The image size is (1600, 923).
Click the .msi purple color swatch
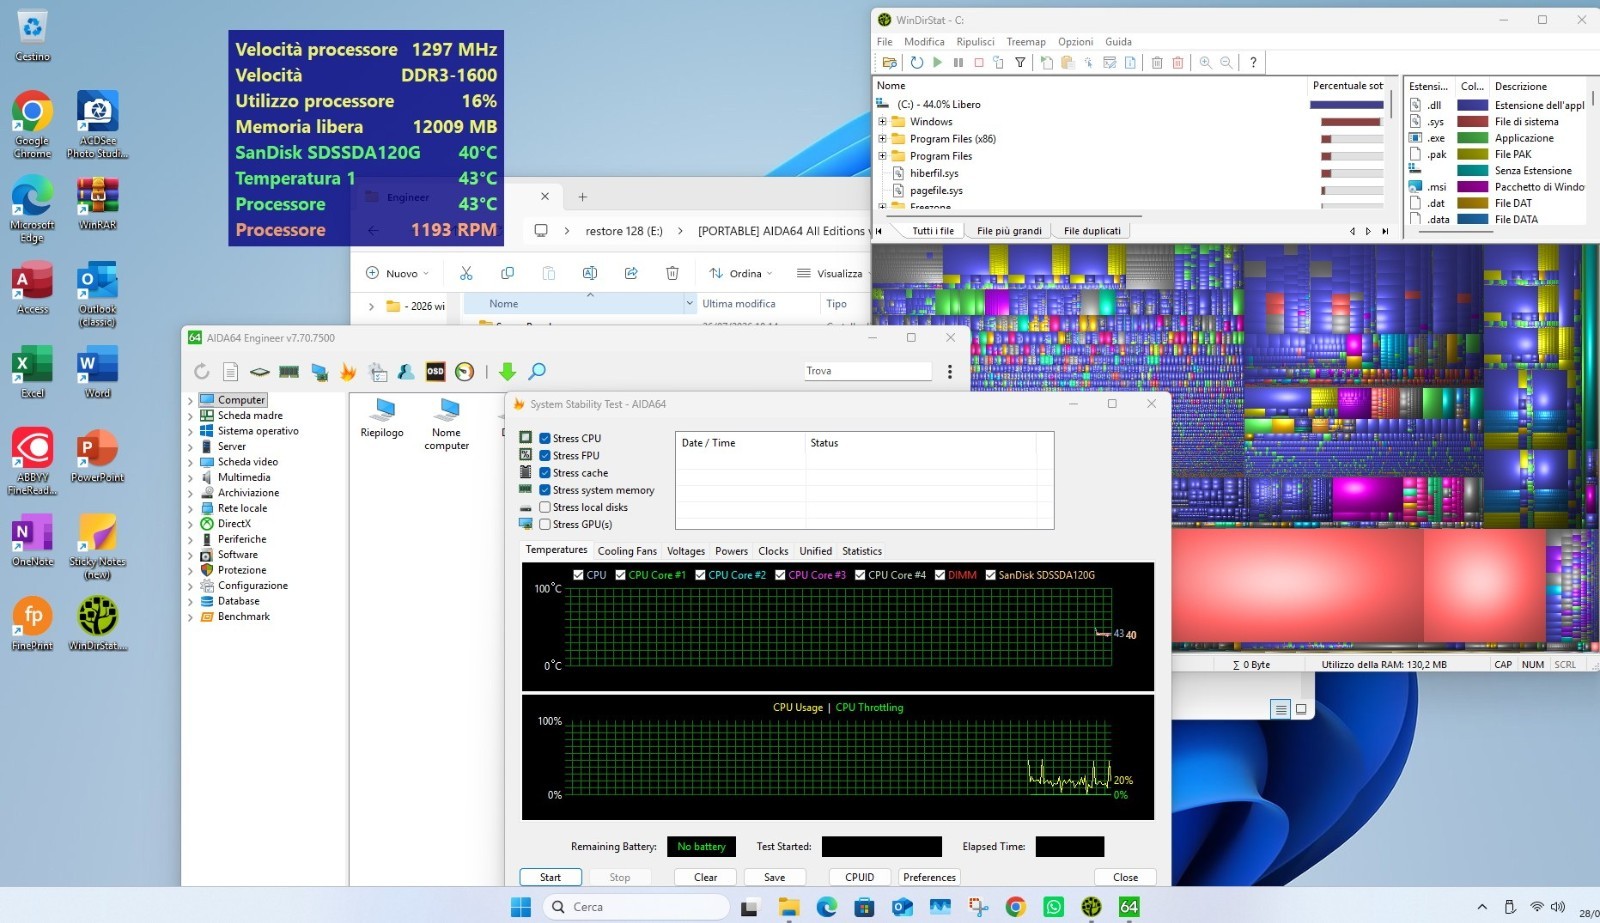point(1472,187)
